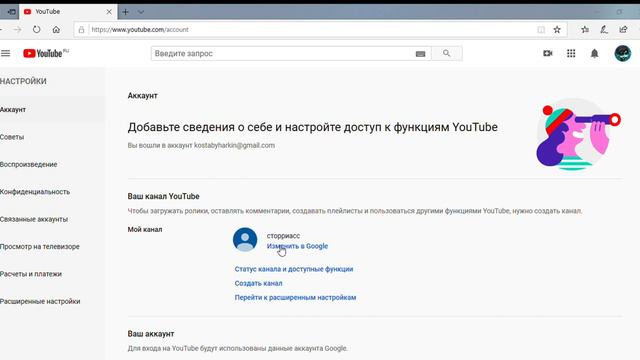Open the YouTube hamburger guide menu
The image size is (640, 360).
click(5, 53)
